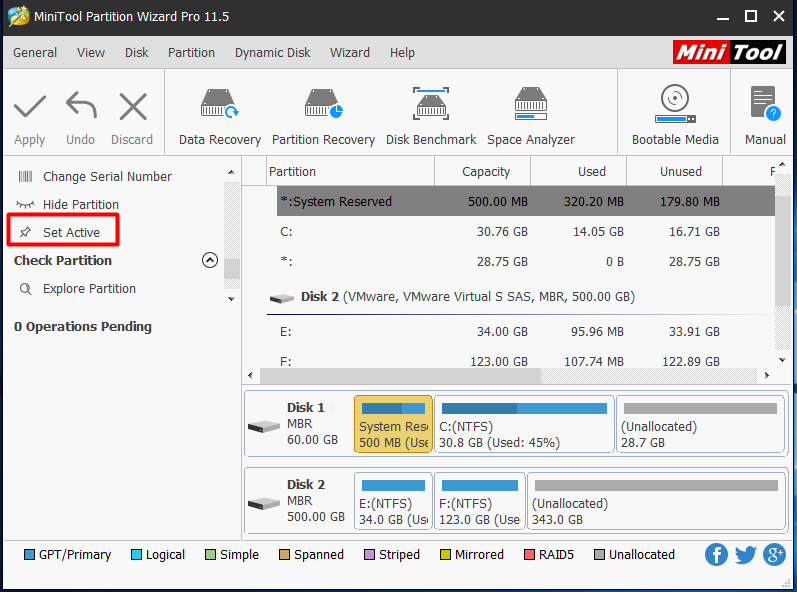Click the MiniTool logo
The width and height of the screenshot is (797, 592).
coord(729,52)
